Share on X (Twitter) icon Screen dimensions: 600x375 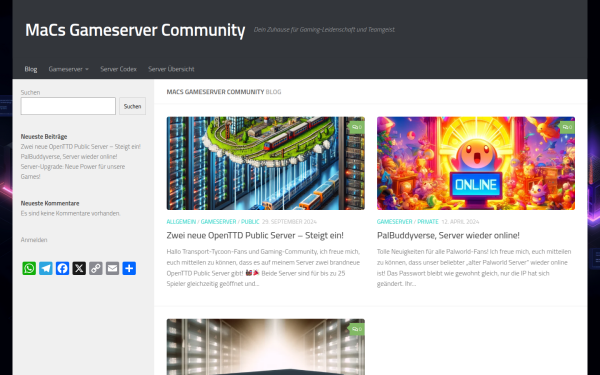[x=79, y=268]
